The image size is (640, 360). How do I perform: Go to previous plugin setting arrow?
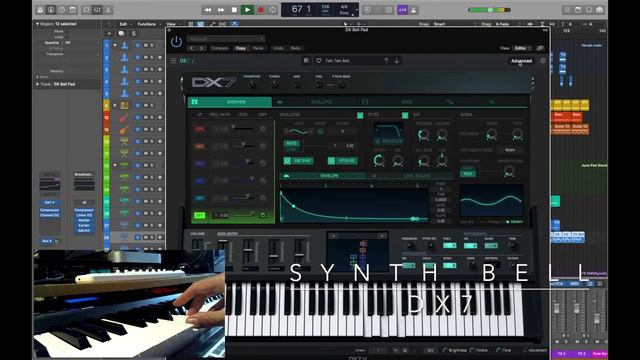pyautogui.click(x=192, y=48)
